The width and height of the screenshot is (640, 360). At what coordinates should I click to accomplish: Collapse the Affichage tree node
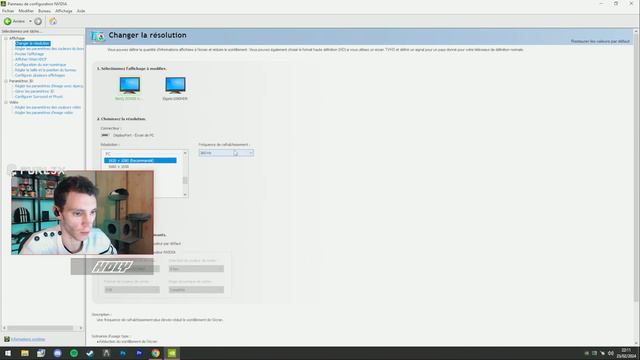pos(6,38)
